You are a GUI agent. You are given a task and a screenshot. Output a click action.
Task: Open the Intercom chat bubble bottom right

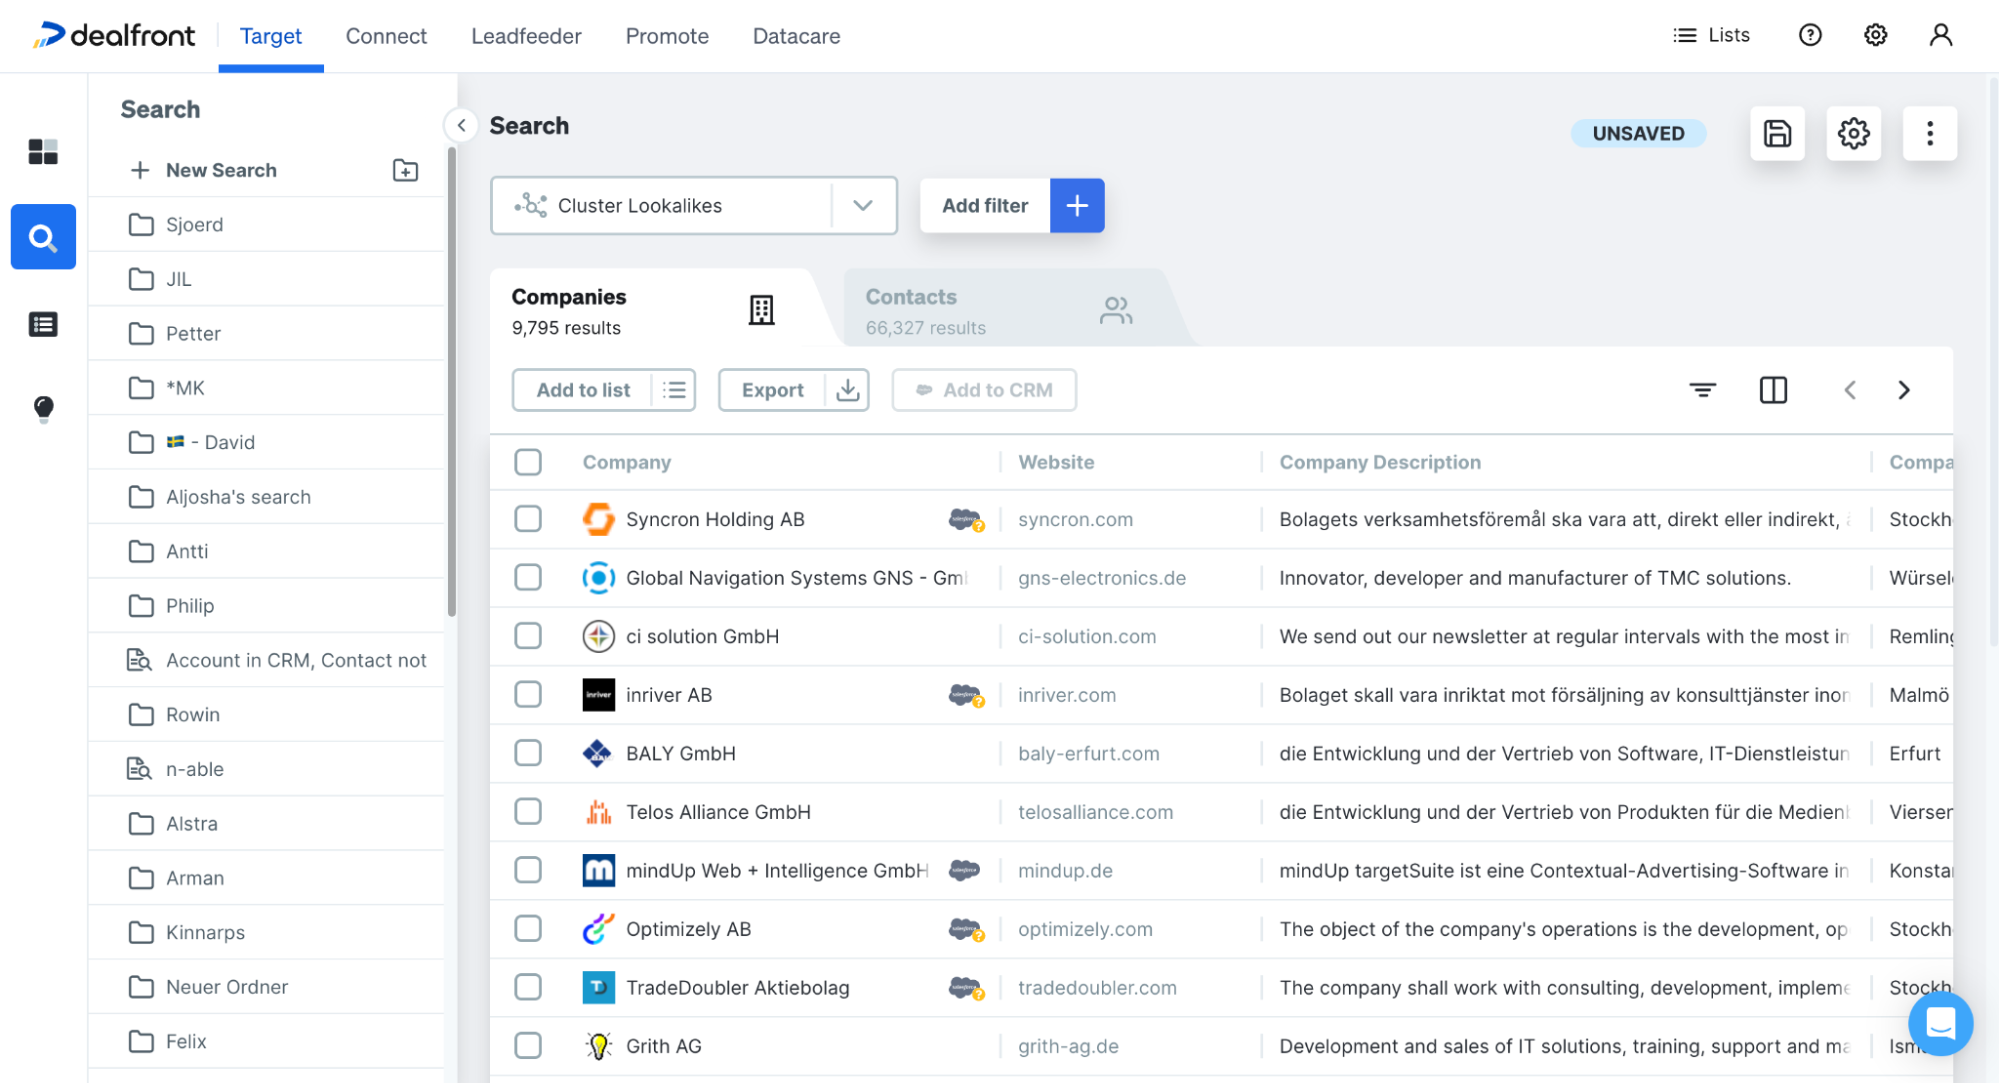(x=1940, y=1023)
